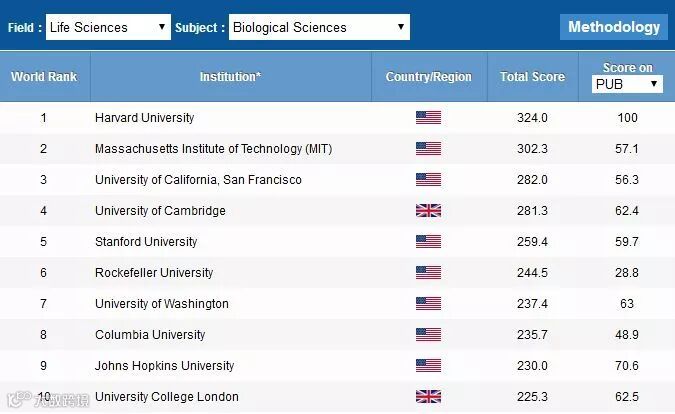
Task: Click the flag for Johns Hopkins University
Action: (x=428, y=366)
